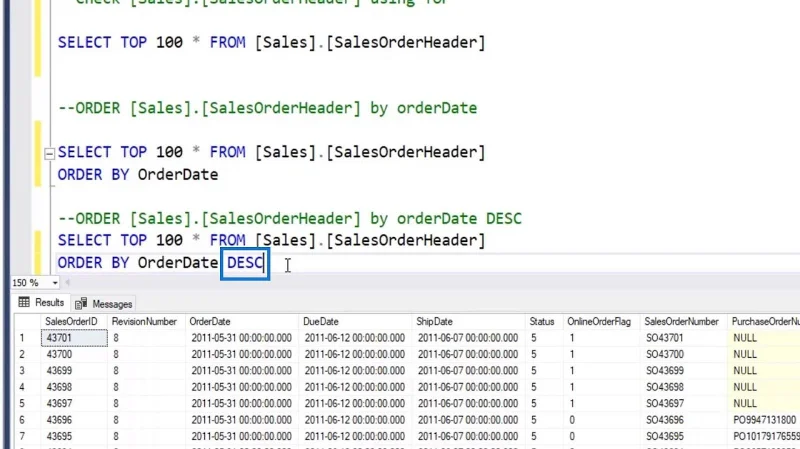800x449 pixels.
Task: Select row 2 header in results grid
Action: click(27, 354)
